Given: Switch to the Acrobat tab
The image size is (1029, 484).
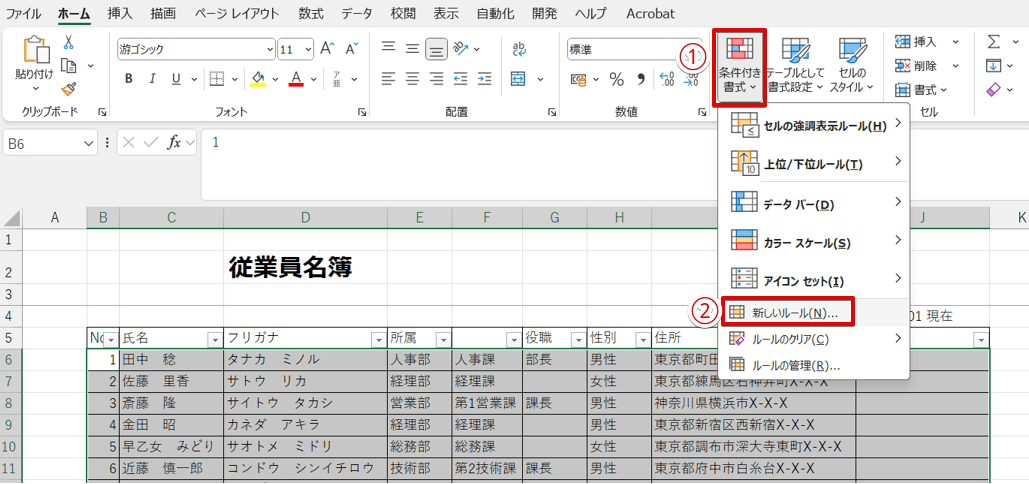Looking at the screenshot, I should [650, 13].
